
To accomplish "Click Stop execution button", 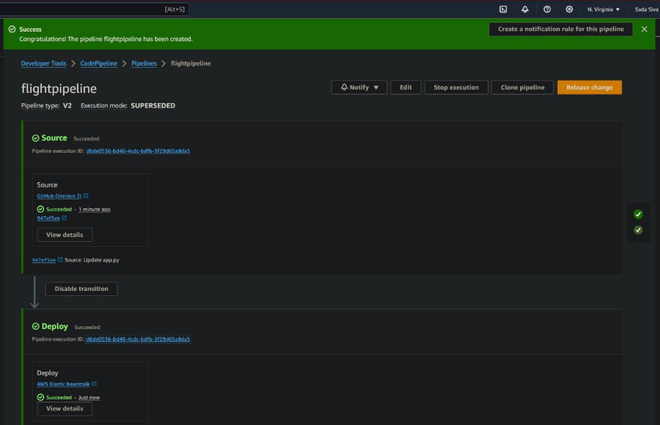I will pos(456,87).
